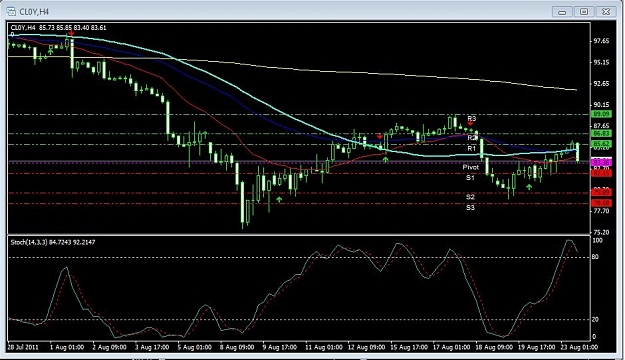Image resolution: width=625 pixels, height=360 pixels.
Task: Click the green 89.09 price tag
Action: tap(601, 114)
